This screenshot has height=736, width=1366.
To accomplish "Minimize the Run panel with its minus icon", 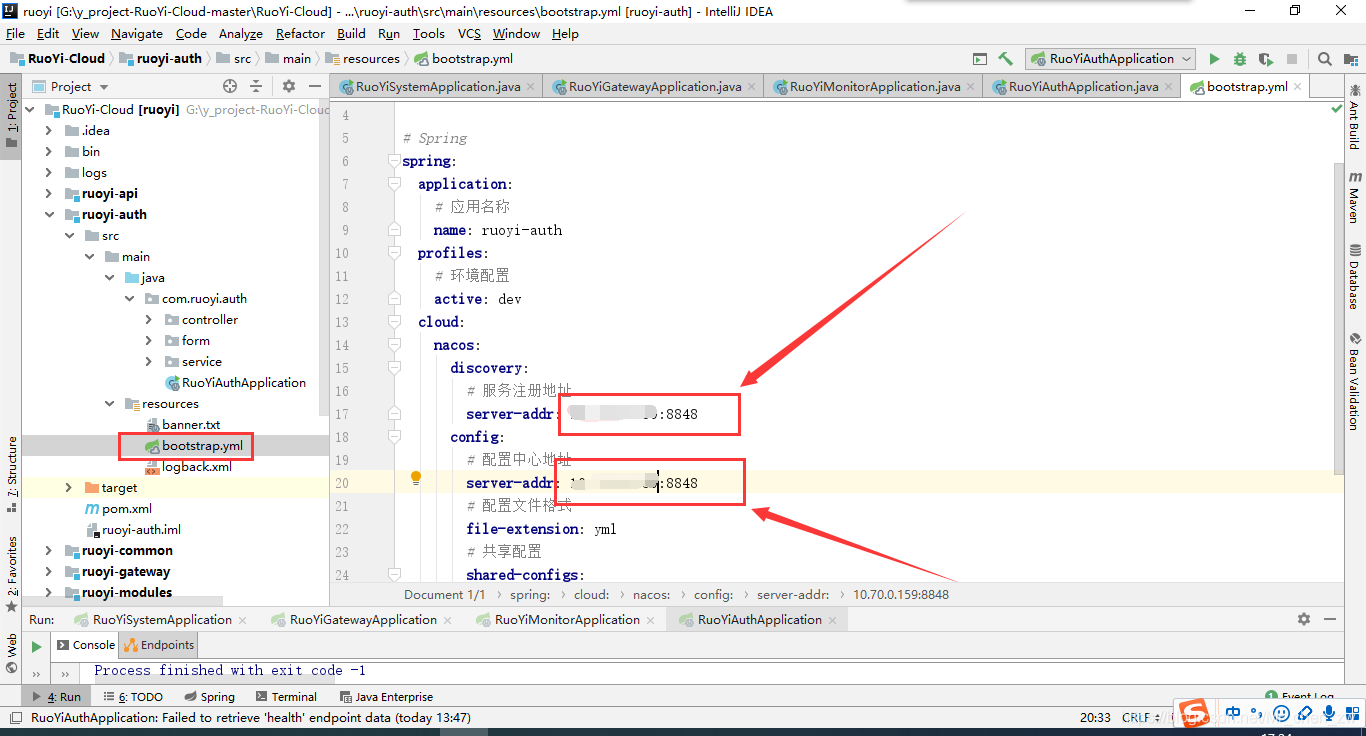I will 1332,619.
